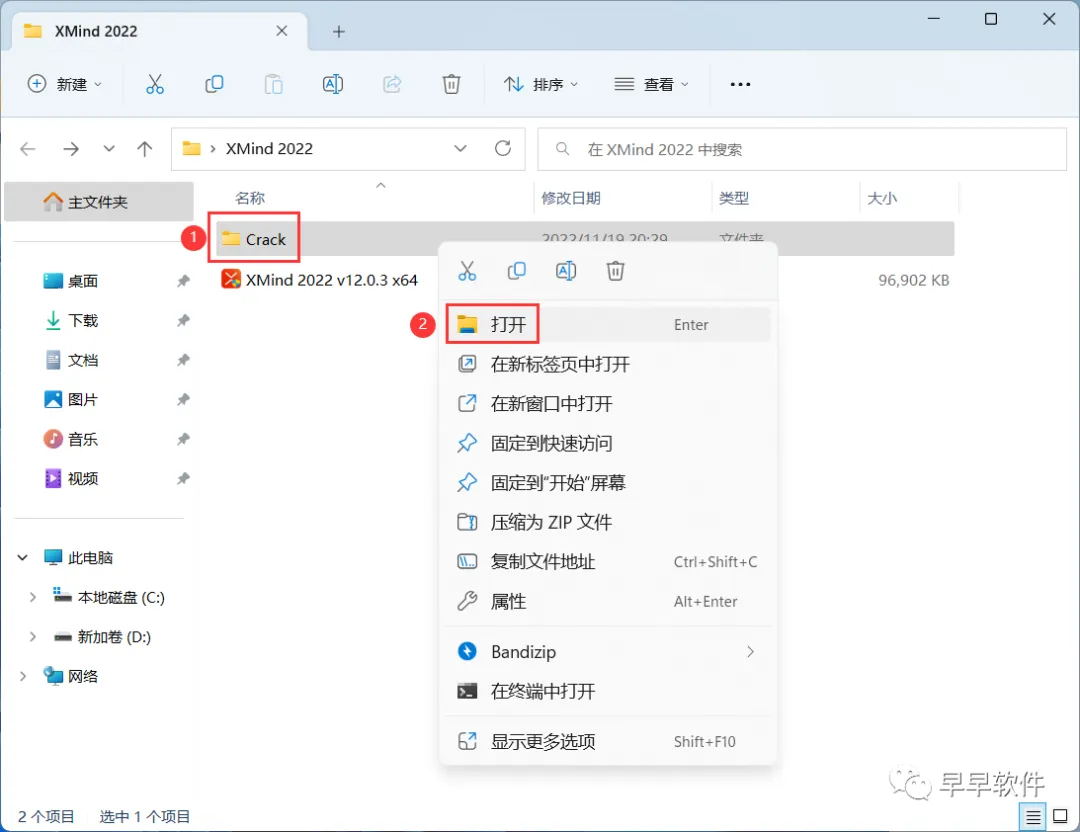Go forward with the right arrow
Image resolution: width=1080 pixels, height=832 pixels.
[x=71, y=149]
